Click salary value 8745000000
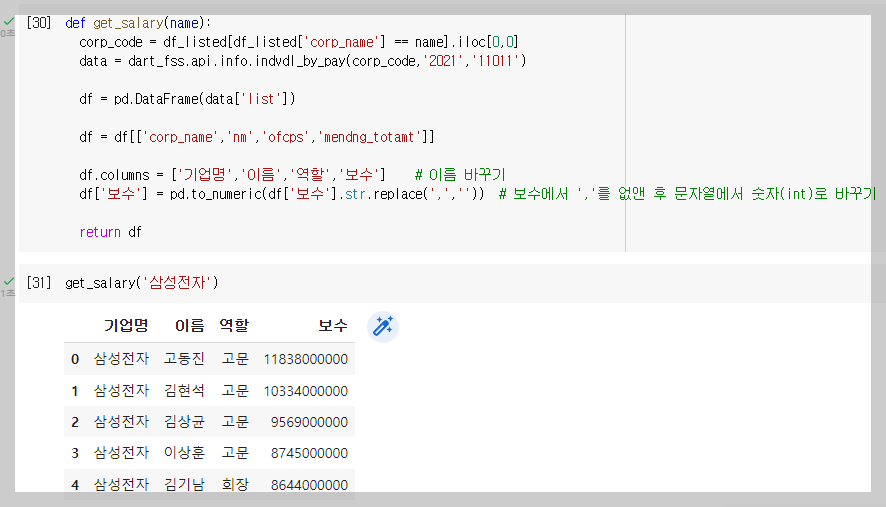This screenshot has width=886, height=507. click(x=309, y=453)
